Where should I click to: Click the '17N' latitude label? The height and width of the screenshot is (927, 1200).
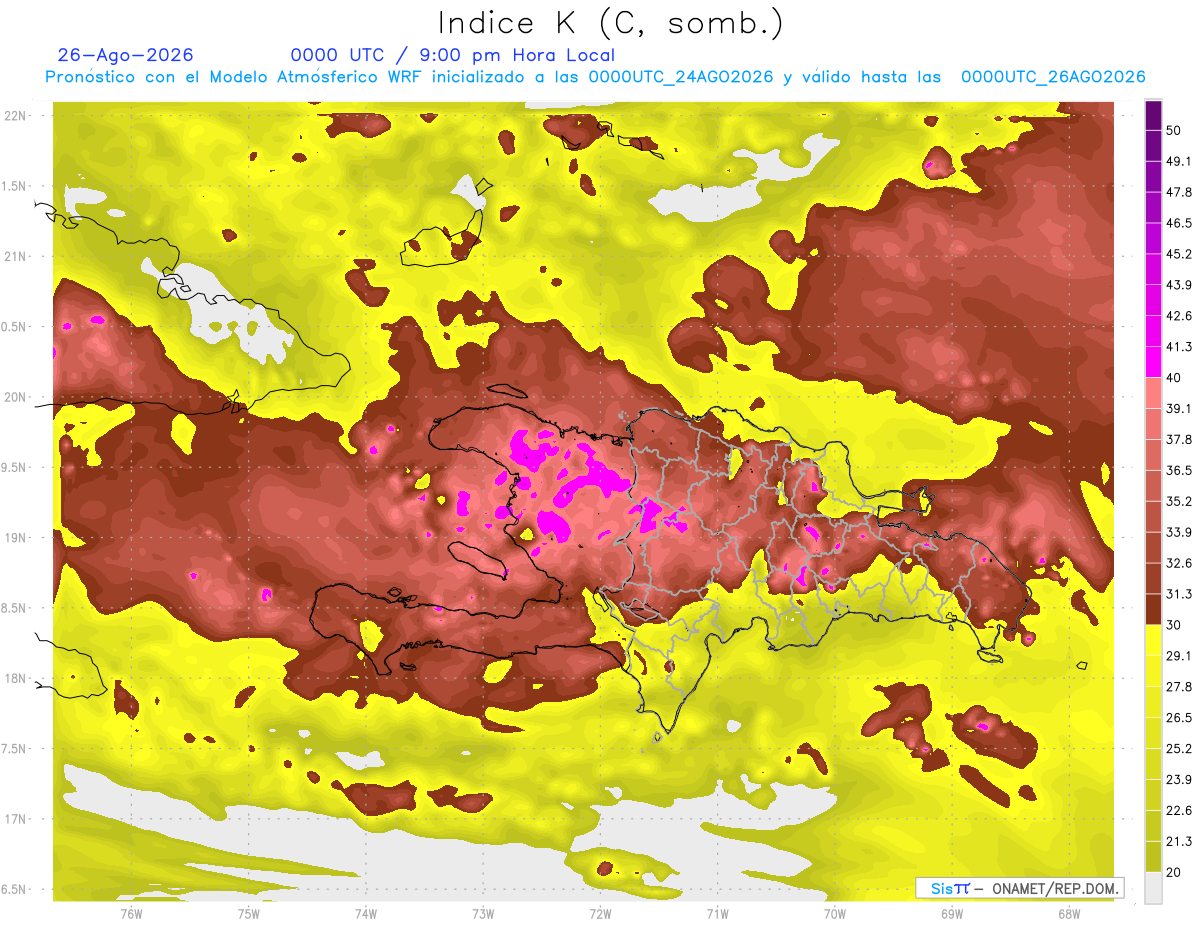click(x=16, y=820)
